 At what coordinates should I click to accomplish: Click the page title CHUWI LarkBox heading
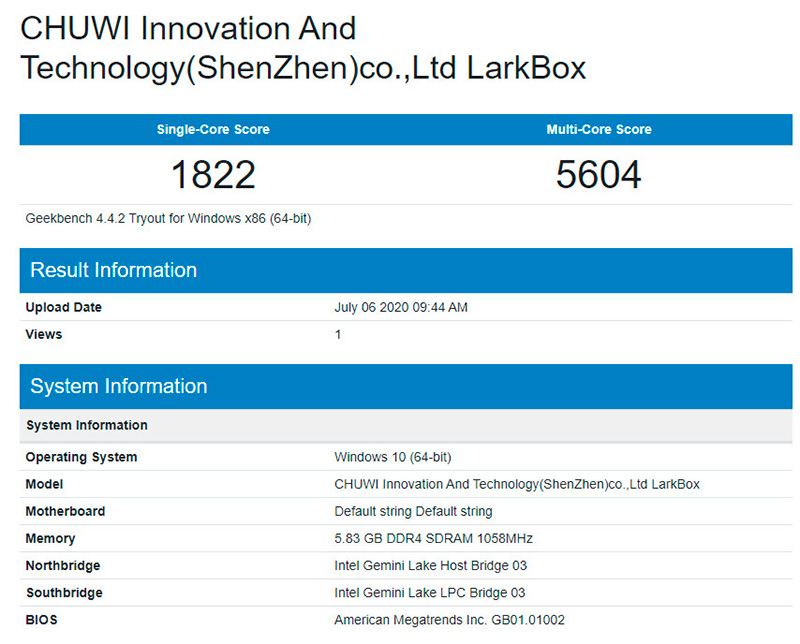point(302,48)
